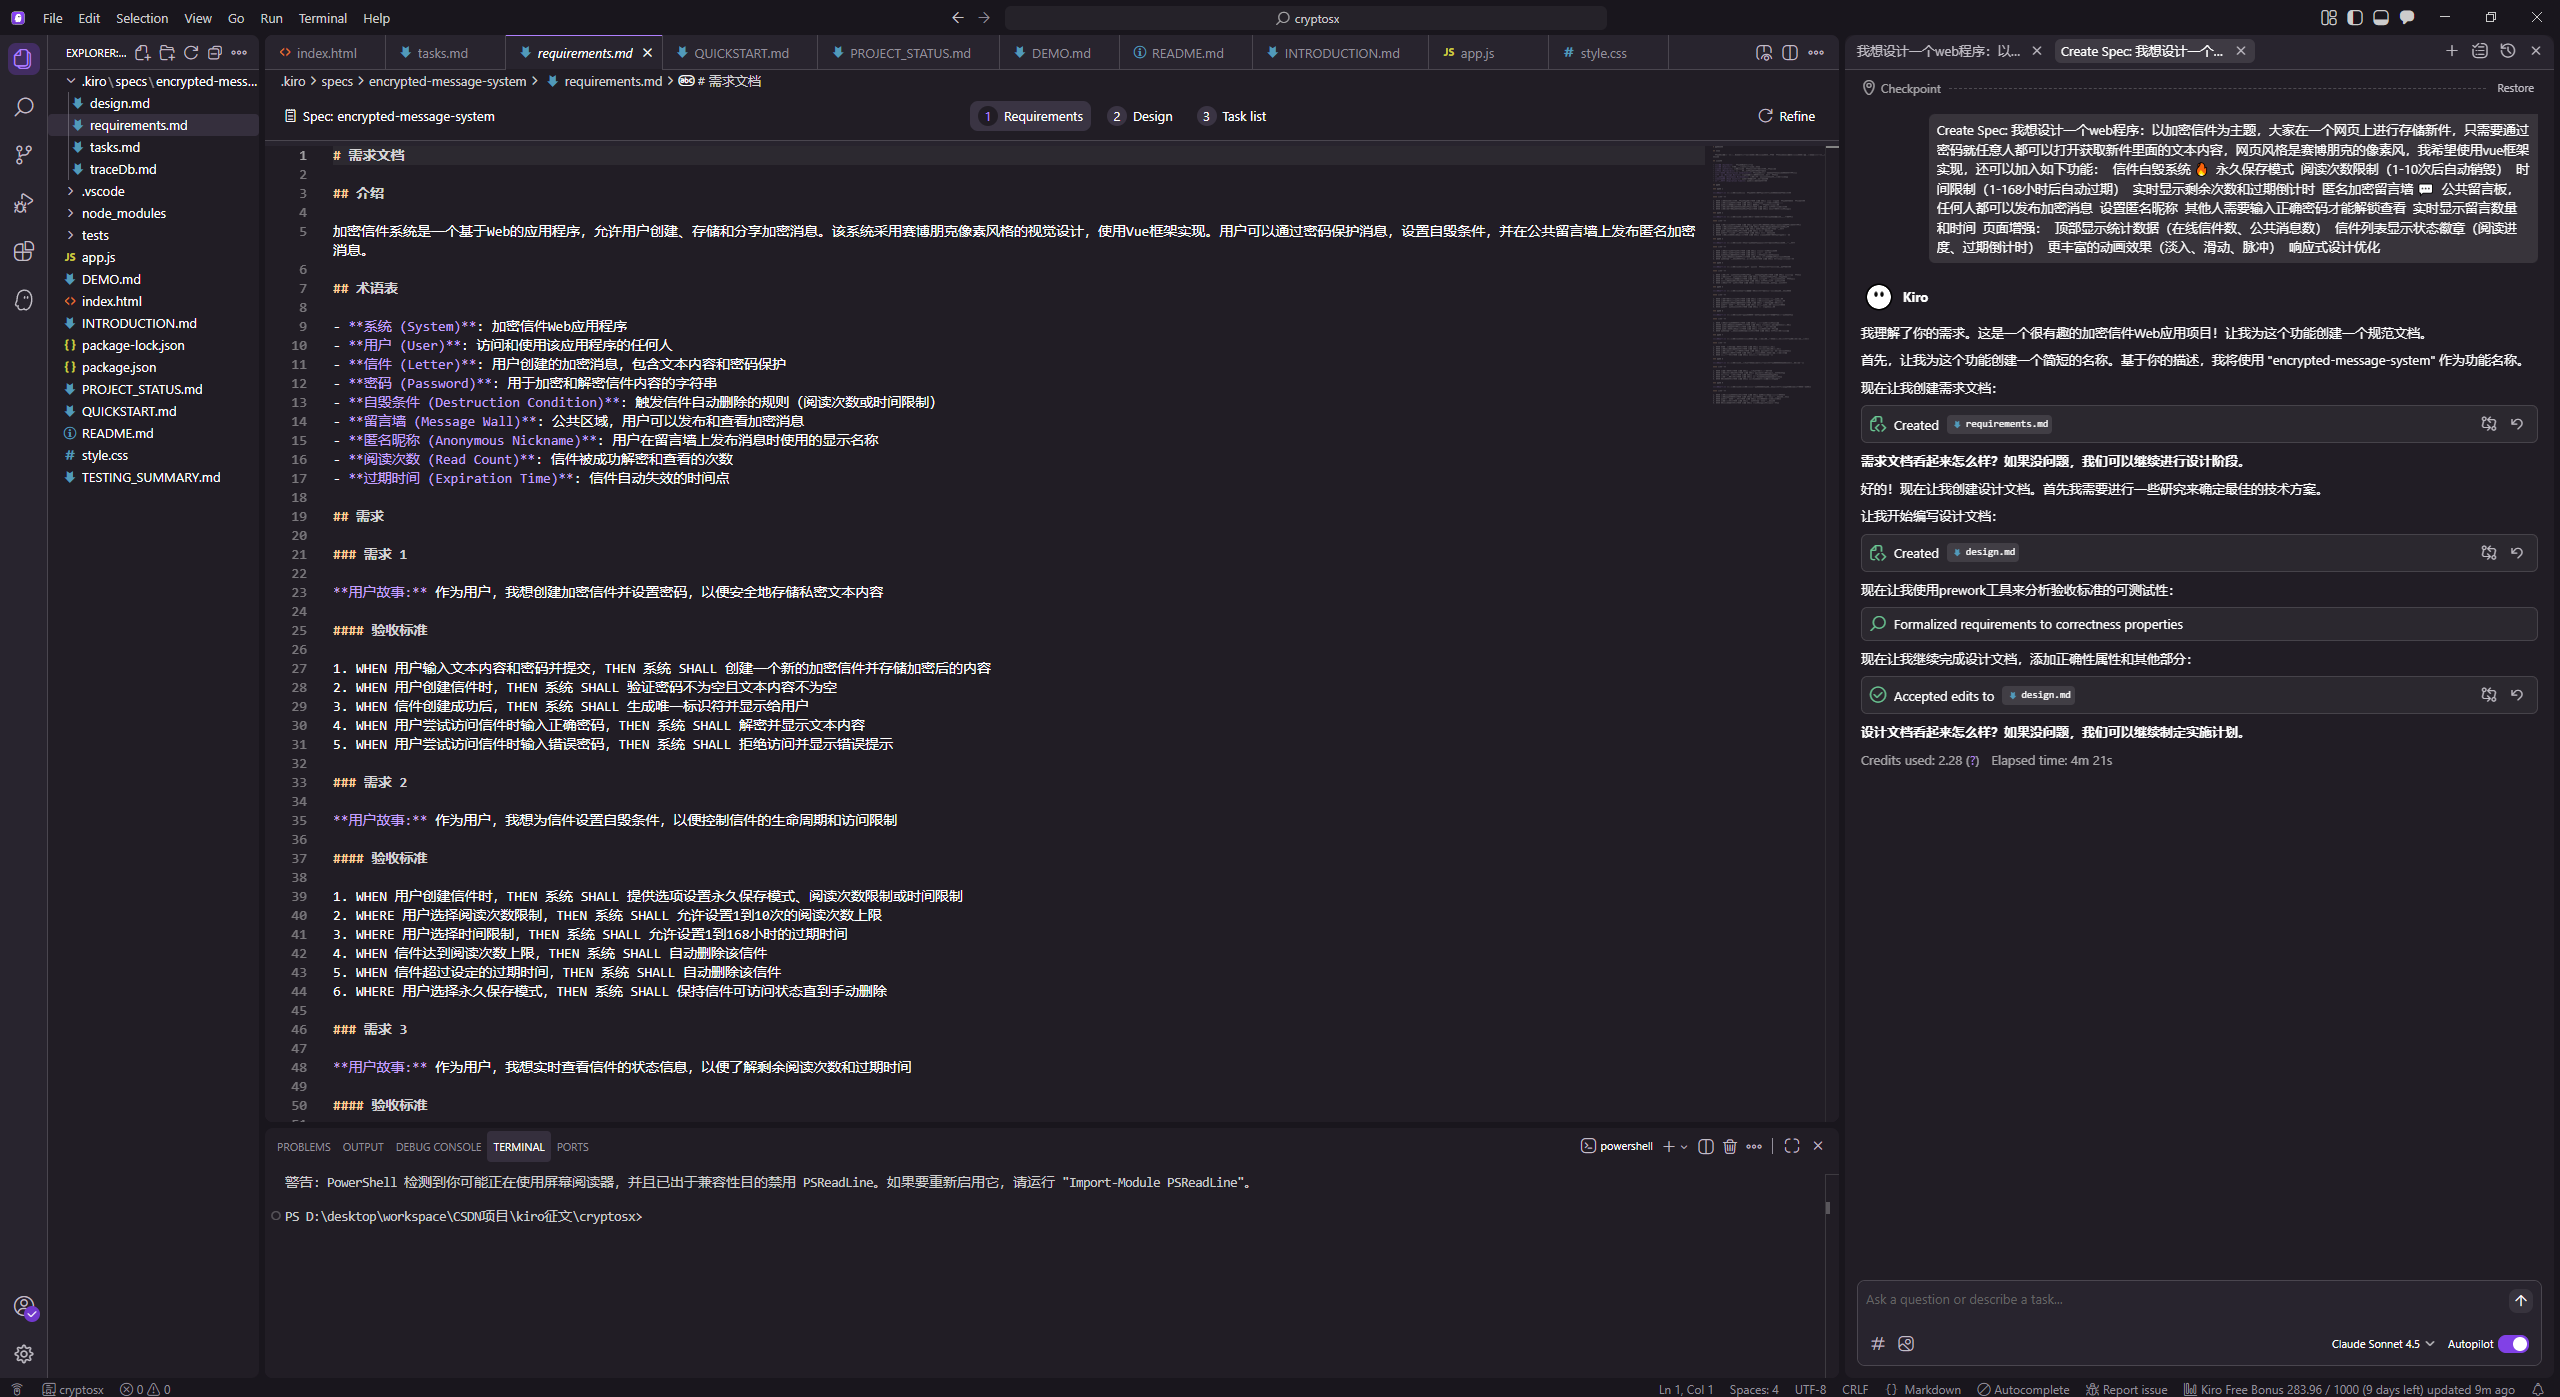Toggle the Autopilot switch
2560x1397 pixels.
point(2514,1344)
